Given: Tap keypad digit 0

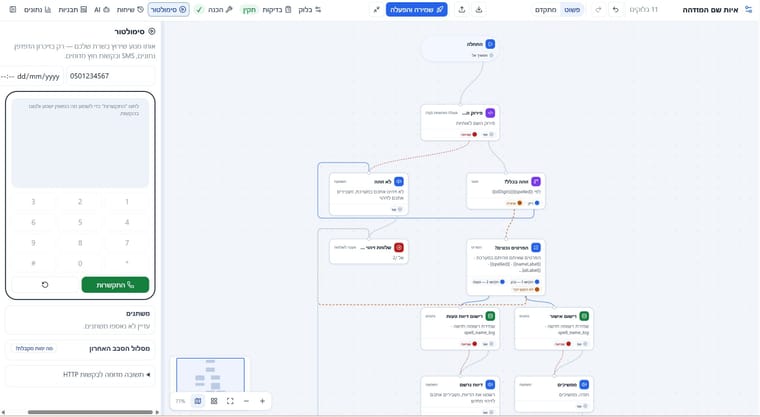Looking at the screenshot, I should click(x=80, y=263).
